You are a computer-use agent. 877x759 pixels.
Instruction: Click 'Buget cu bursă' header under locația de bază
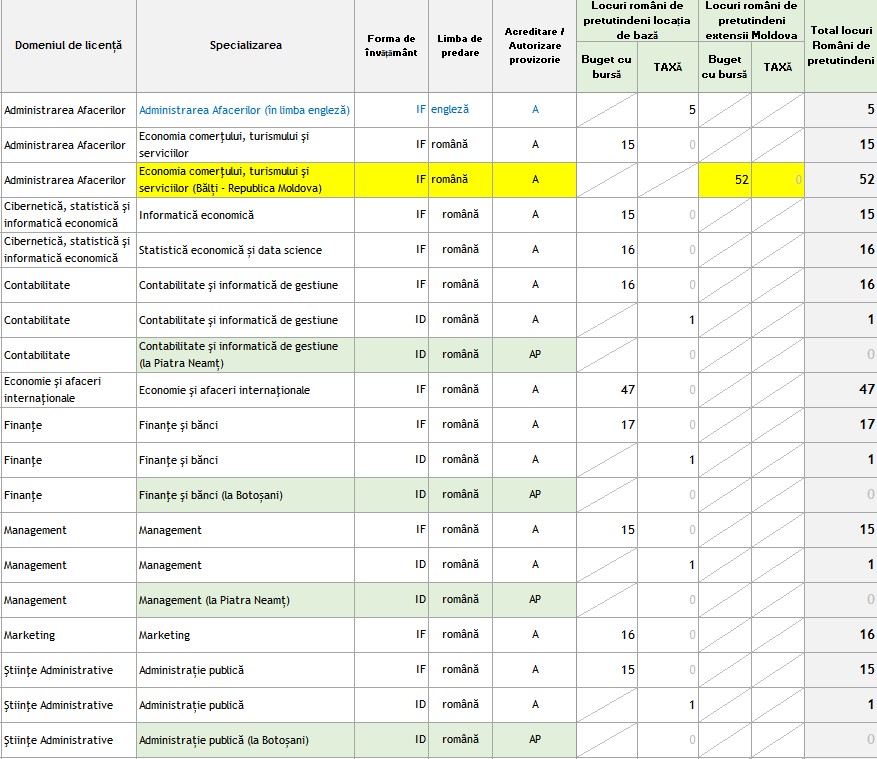[x=607, y=67]
